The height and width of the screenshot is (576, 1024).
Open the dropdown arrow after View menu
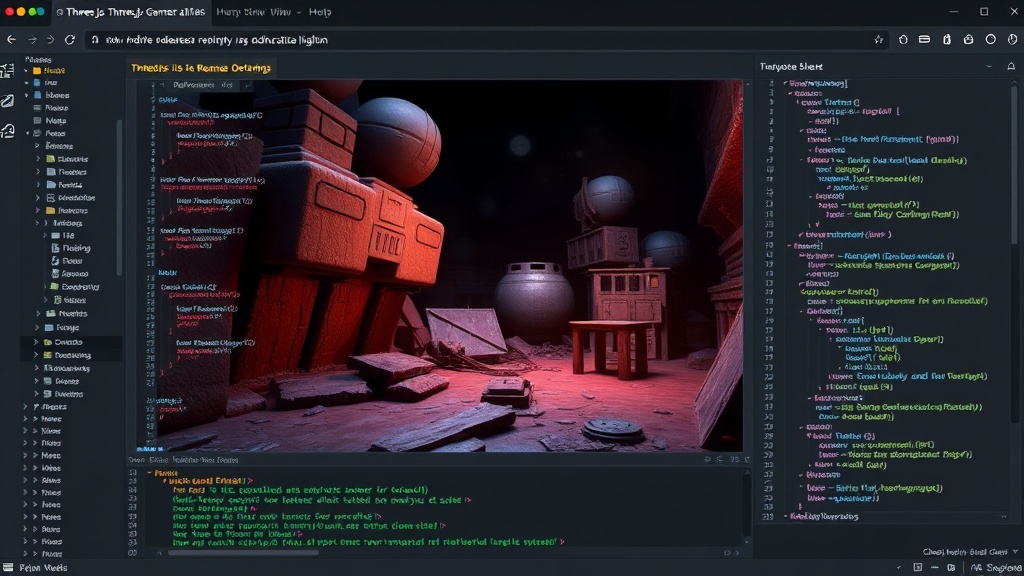click(299, 12)
